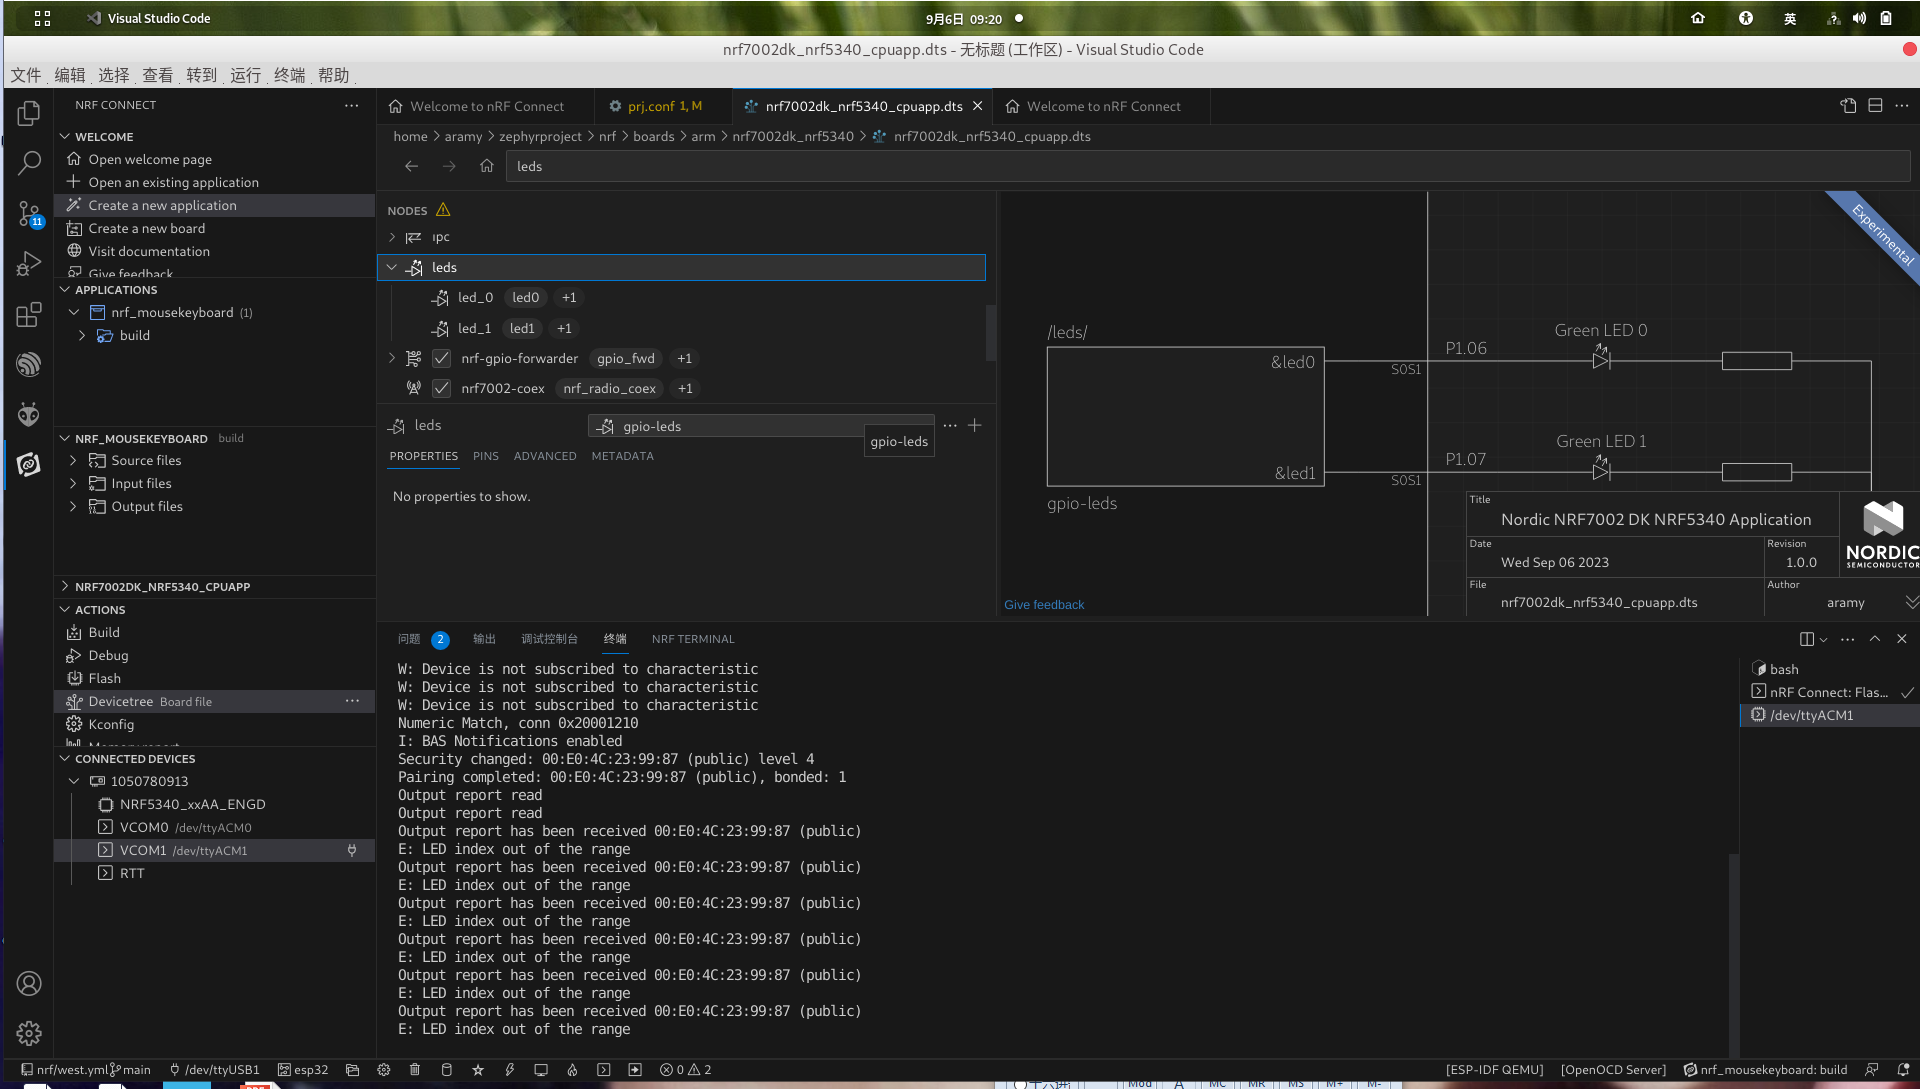
Task: Open the GNOME activities grid icon
Action: coord(42,18)
